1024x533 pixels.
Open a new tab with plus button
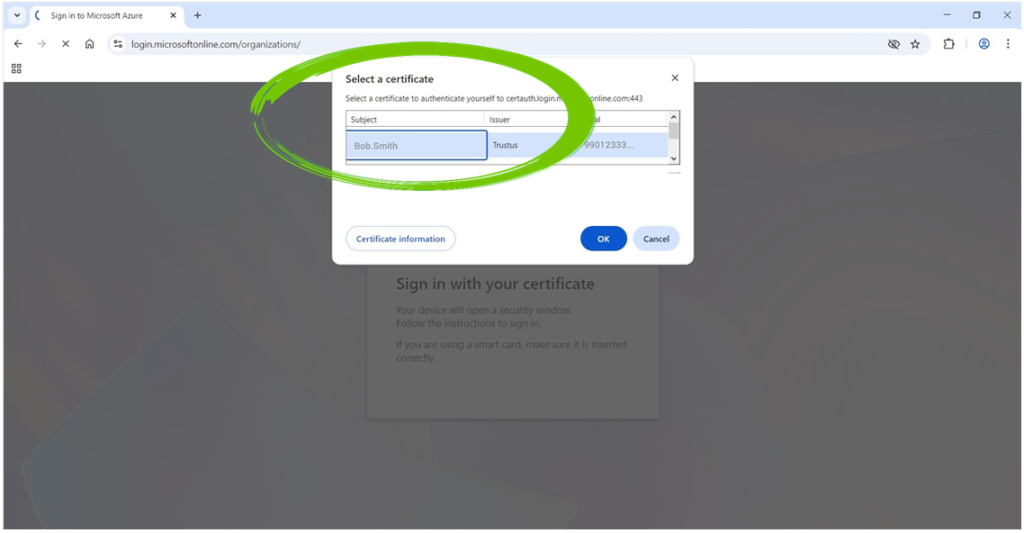pyautogui.click(x=197, y=15)
